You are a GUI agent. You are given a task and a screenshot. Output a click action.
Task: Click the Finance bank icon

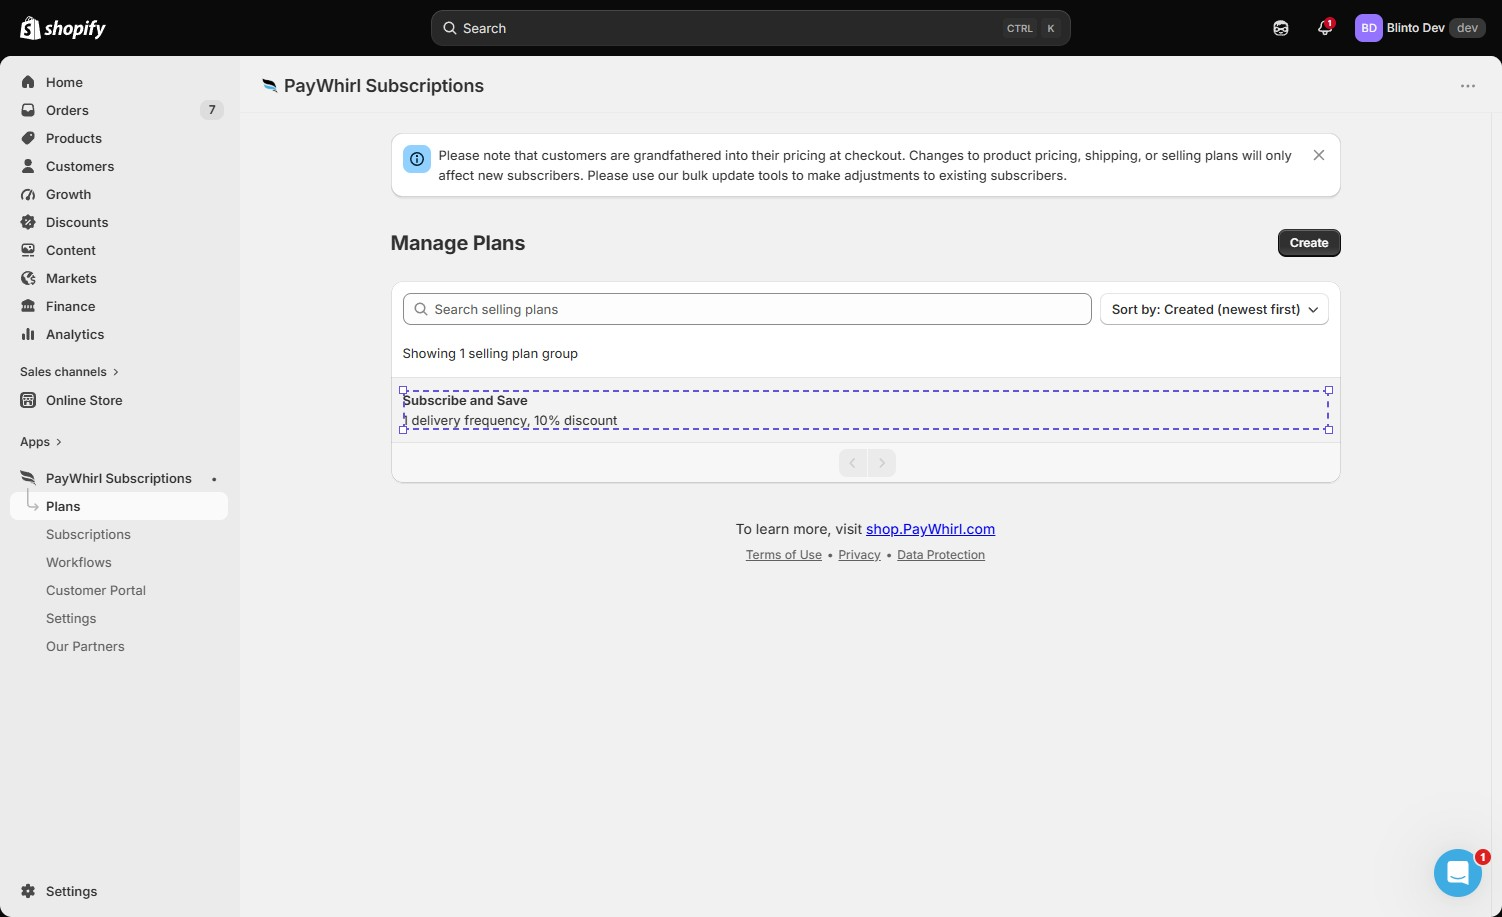[x=28, y=306]
